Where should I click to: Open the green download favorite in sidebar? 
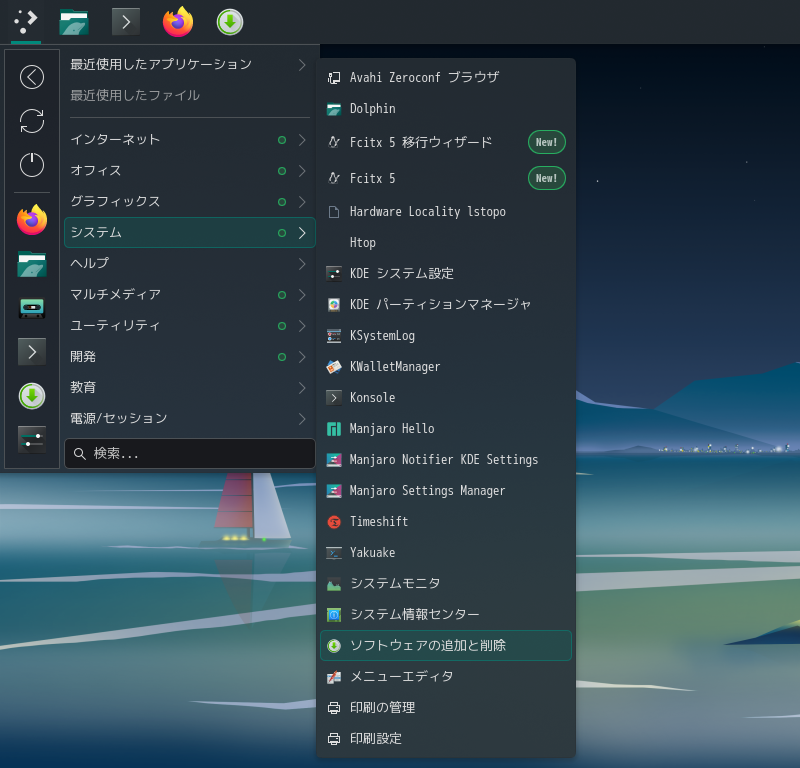pos(32,396)
